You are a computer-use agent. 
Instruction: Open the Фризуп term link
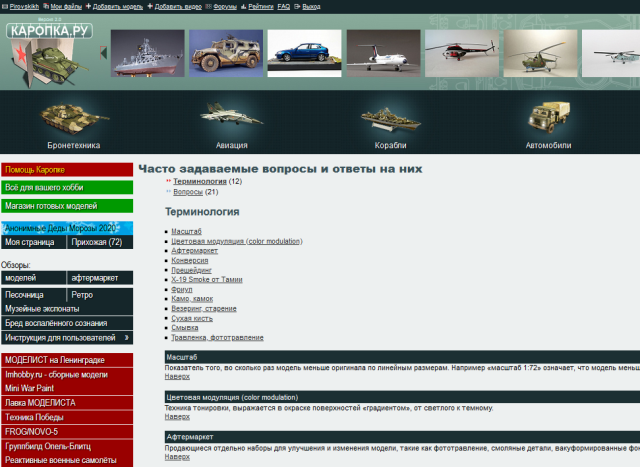(x=182, y=289)
